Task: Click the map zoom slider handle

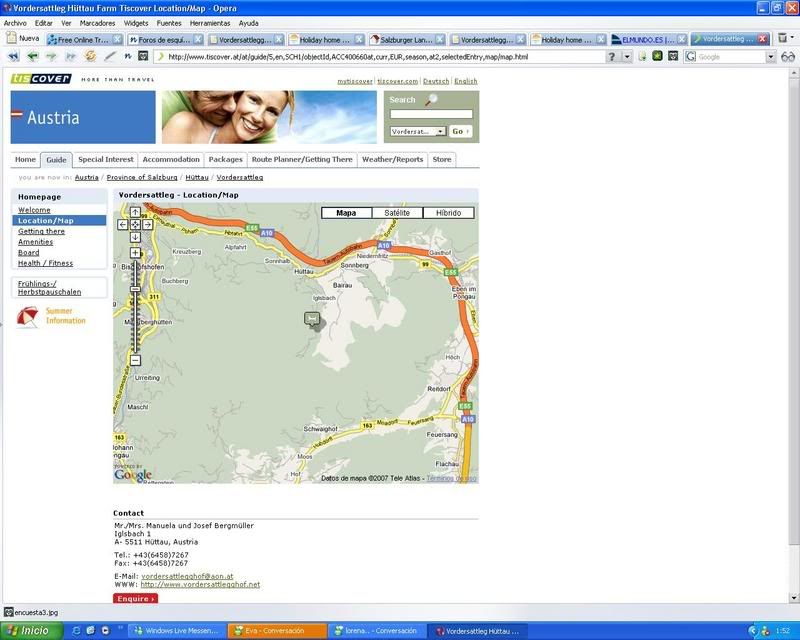Action: pyautogui.click(x=135, y=289)
